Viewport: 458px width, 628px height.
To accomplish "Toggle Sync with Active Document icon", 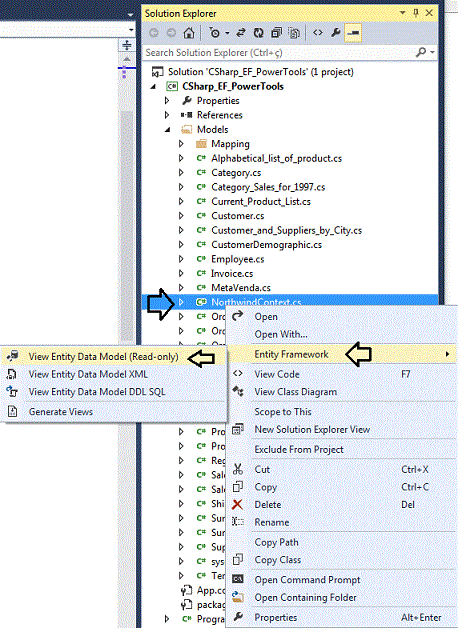I will (241, 33).
